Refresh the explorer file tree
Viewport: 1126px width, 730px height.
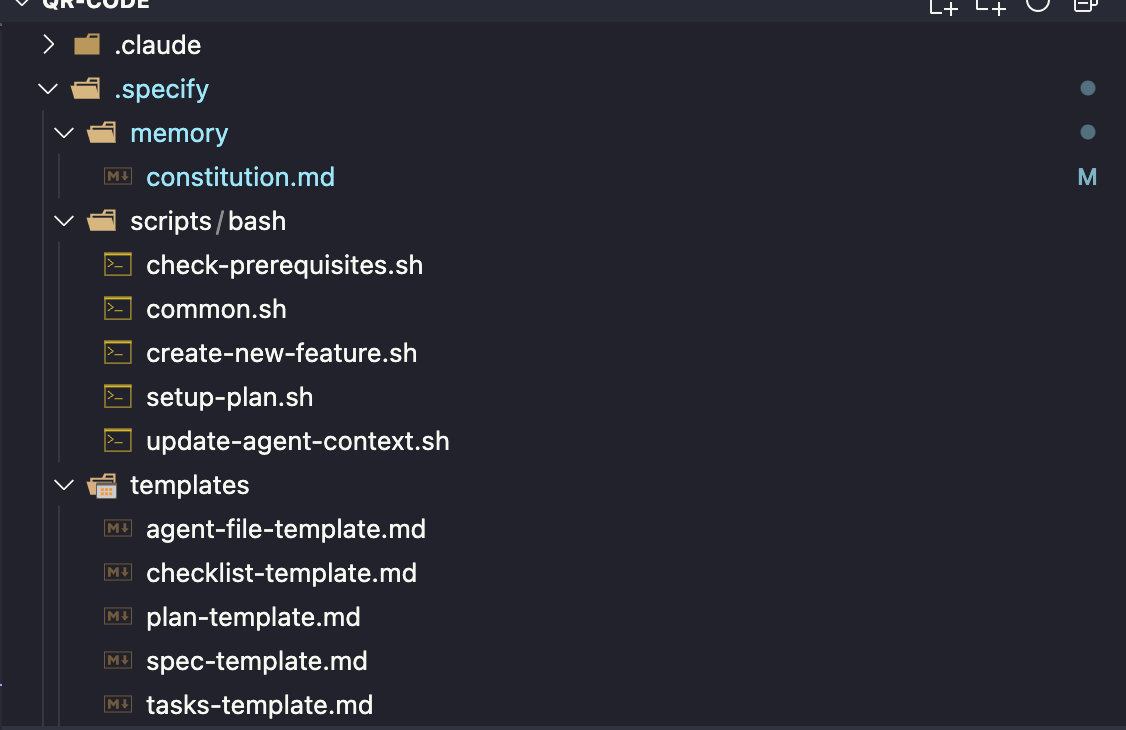click(1038, 5)
